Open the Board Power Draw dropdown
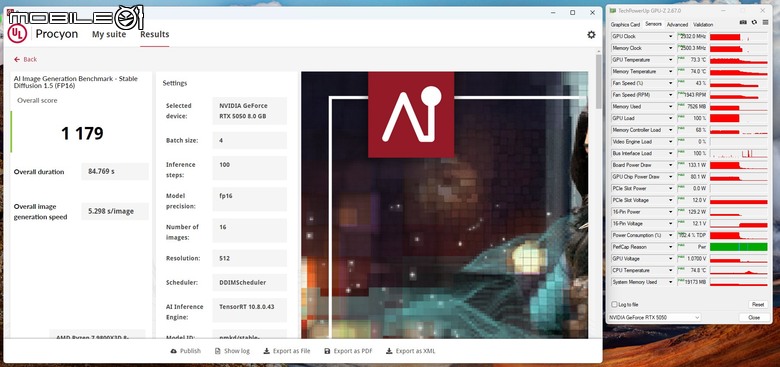780x367 pixels. (x=671, y=165)
